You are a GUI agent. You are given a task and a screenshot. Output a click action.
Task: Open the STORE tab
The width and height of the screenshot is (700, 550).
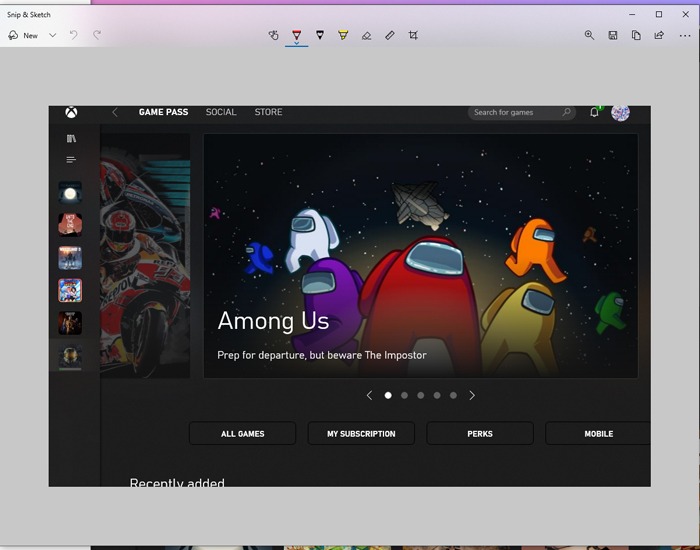point(268,112)
